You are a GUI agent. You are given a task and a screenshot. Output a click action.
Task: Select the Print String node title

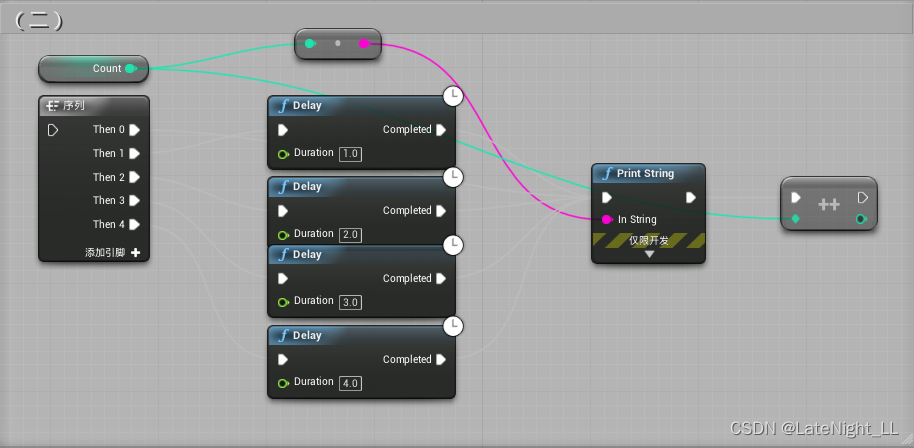[645, 174]
